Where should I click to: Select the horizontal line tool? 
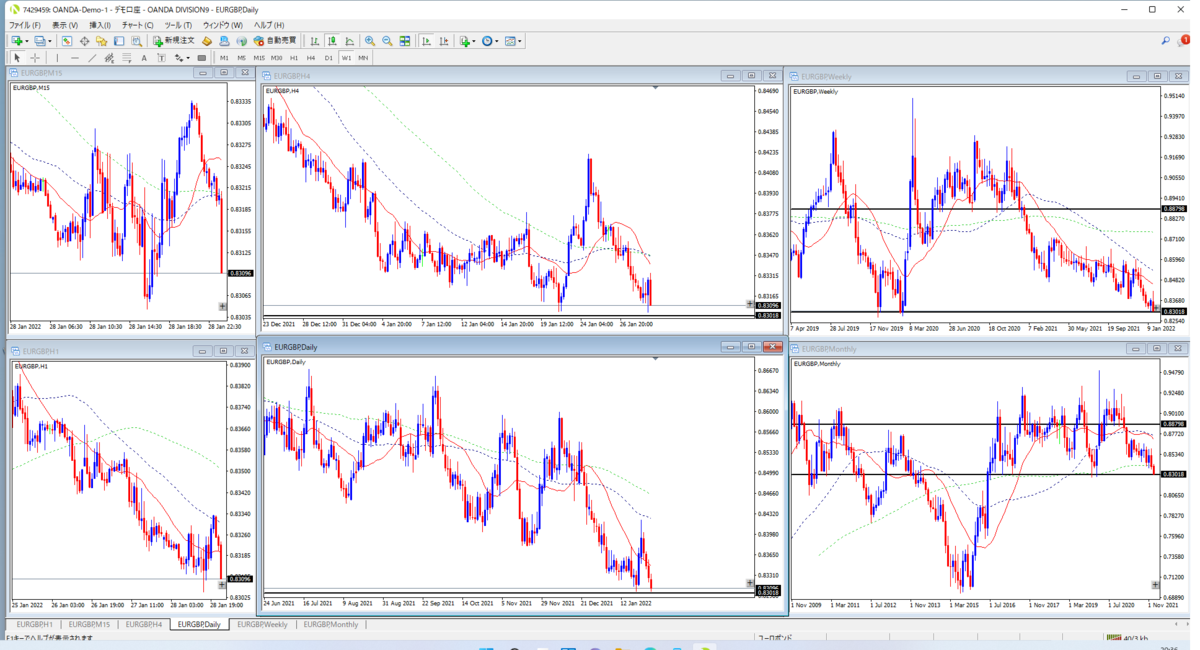pos(75,58)
